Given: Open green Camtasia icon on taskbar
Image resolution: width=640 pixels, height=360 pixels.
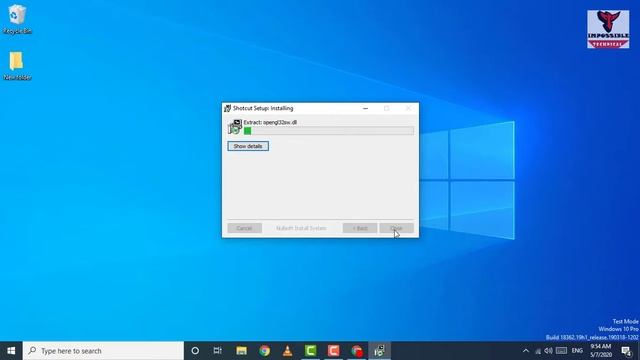Looking at the screenshot, I should pos(311,351).
